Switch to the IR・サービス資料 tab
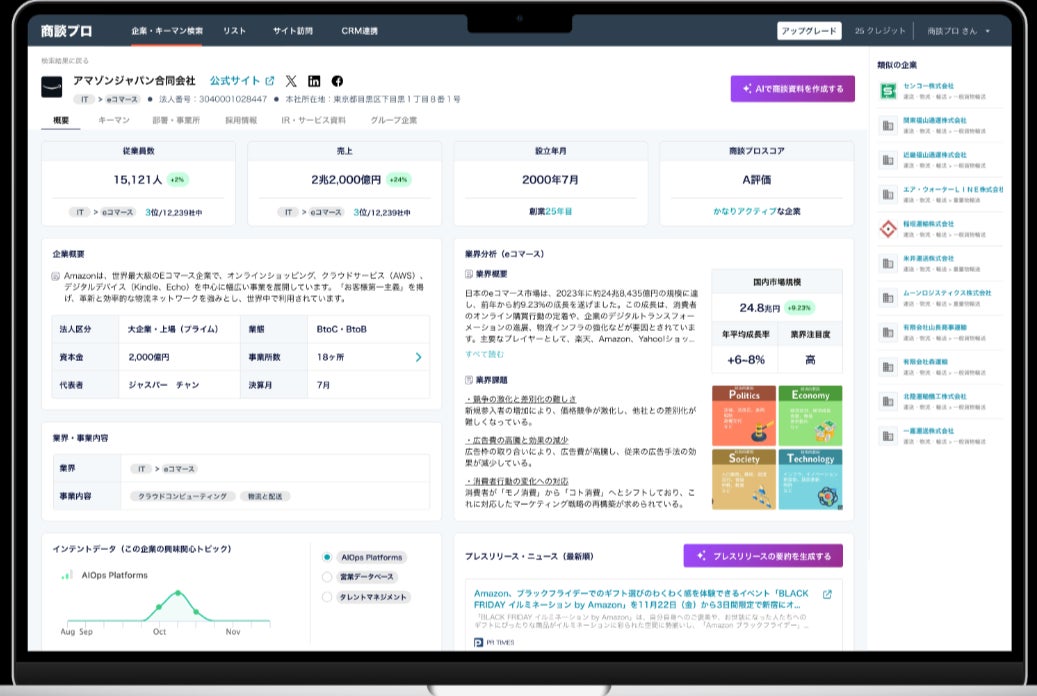1037x696 pixels. pos(313,120)
